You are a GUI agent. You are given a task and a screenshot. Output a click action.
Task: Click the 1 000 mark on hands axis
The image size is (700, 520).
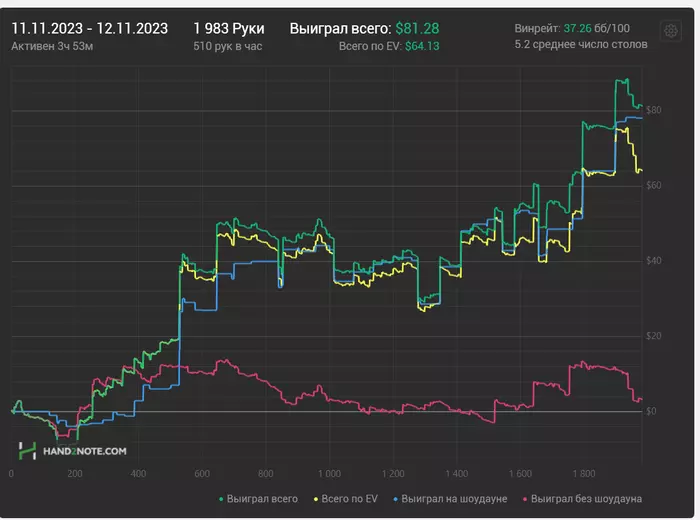click(328, 474)
